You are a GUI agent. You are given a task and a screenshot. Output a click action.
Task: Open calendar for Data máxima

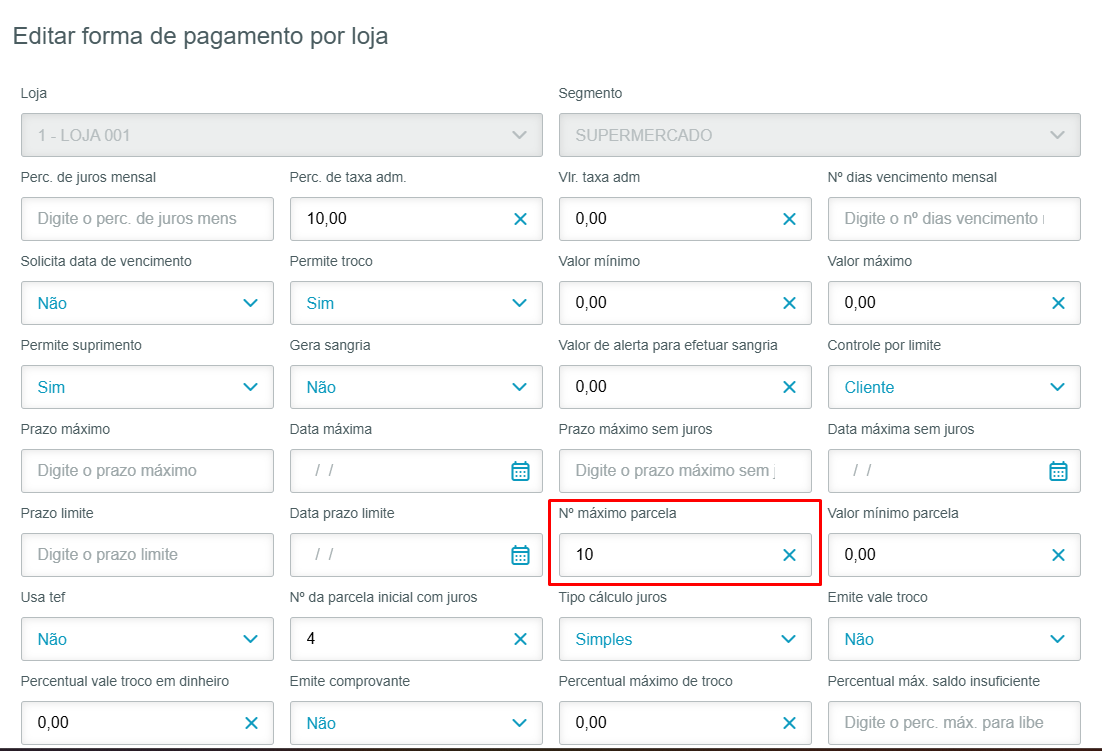pyautogui.click(x=520, y=471)
